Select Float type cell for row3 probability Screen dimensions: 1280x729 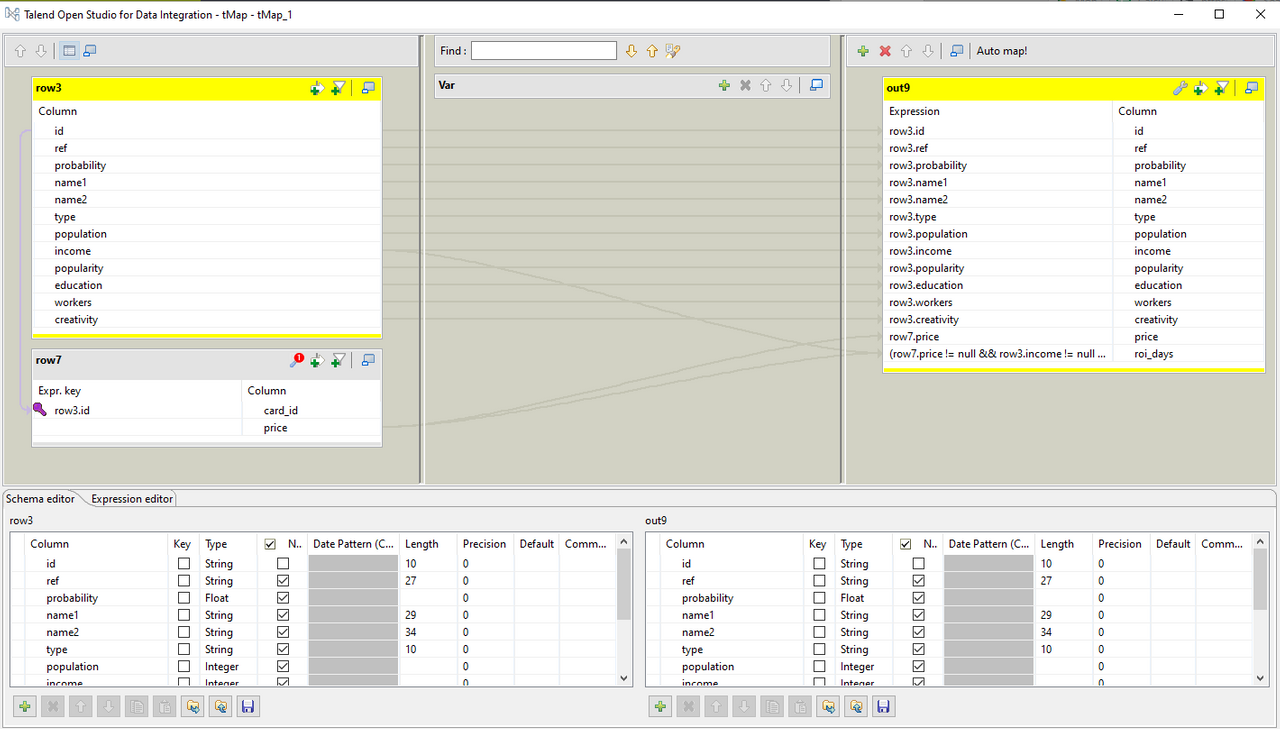(x=229, y=598)
